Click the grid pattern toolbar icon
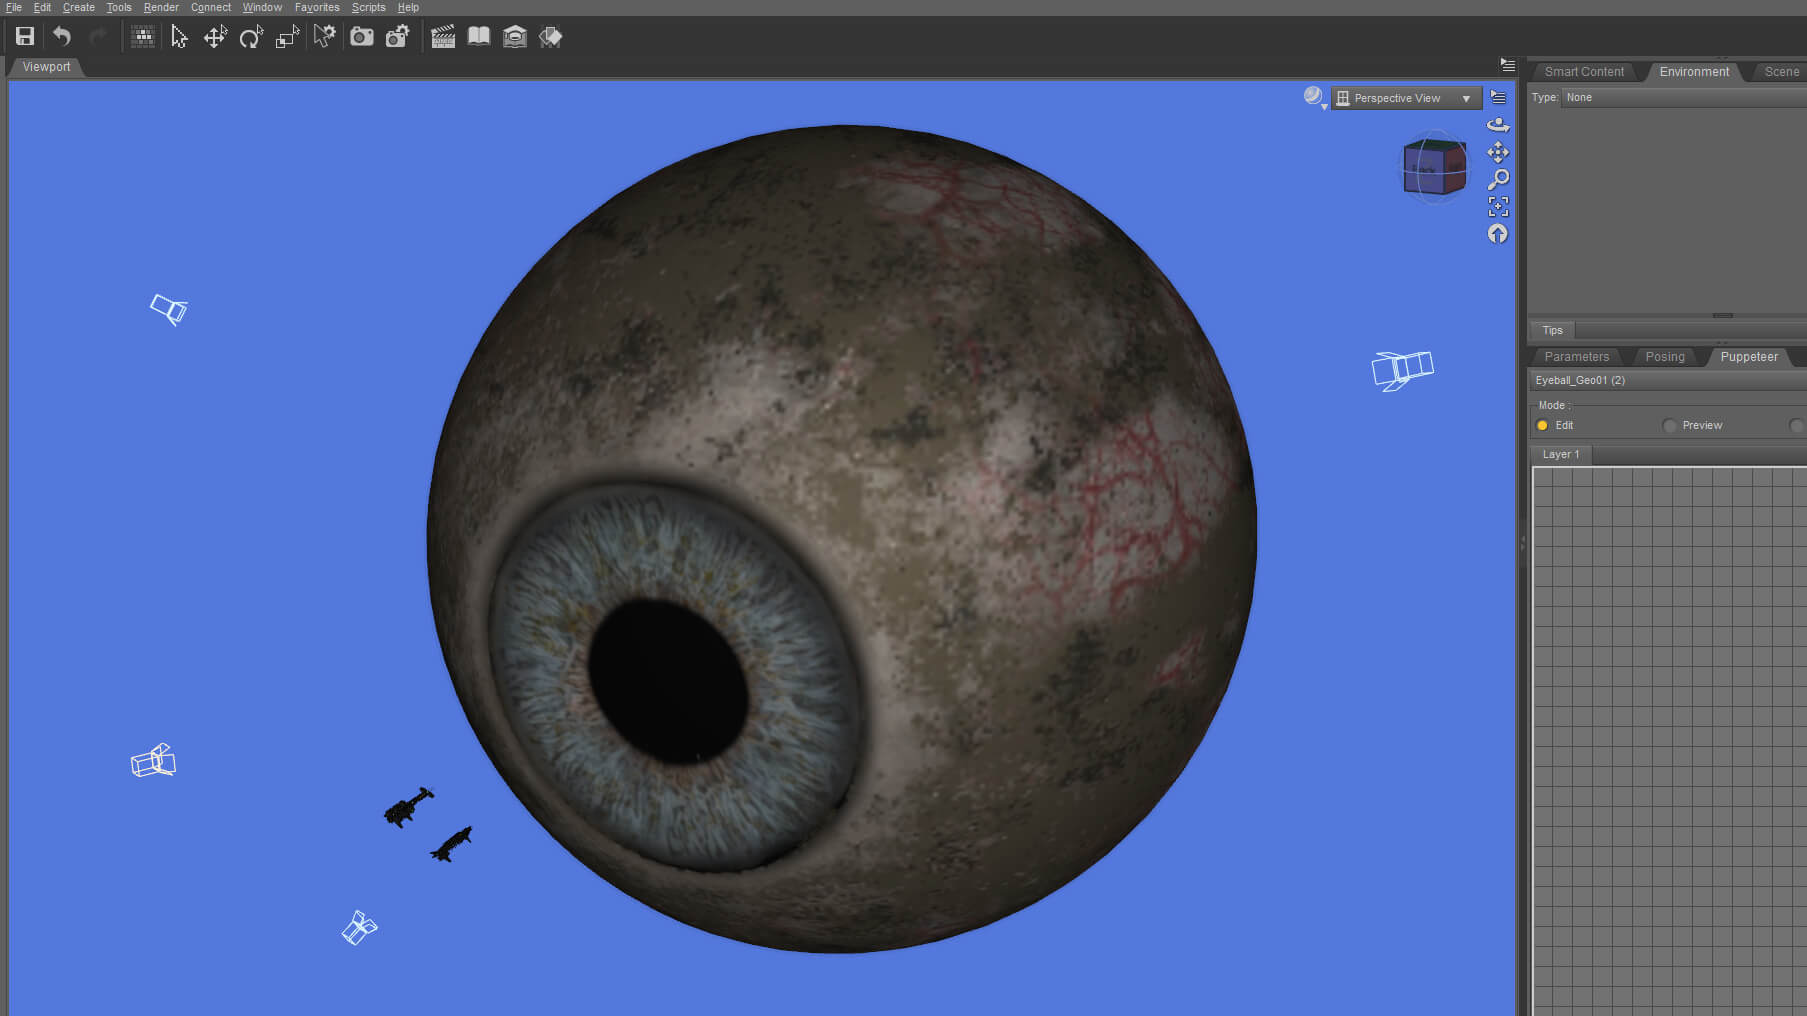Screen dimensions: 1807x1016 pyautogui.click(x=143, y=37)
